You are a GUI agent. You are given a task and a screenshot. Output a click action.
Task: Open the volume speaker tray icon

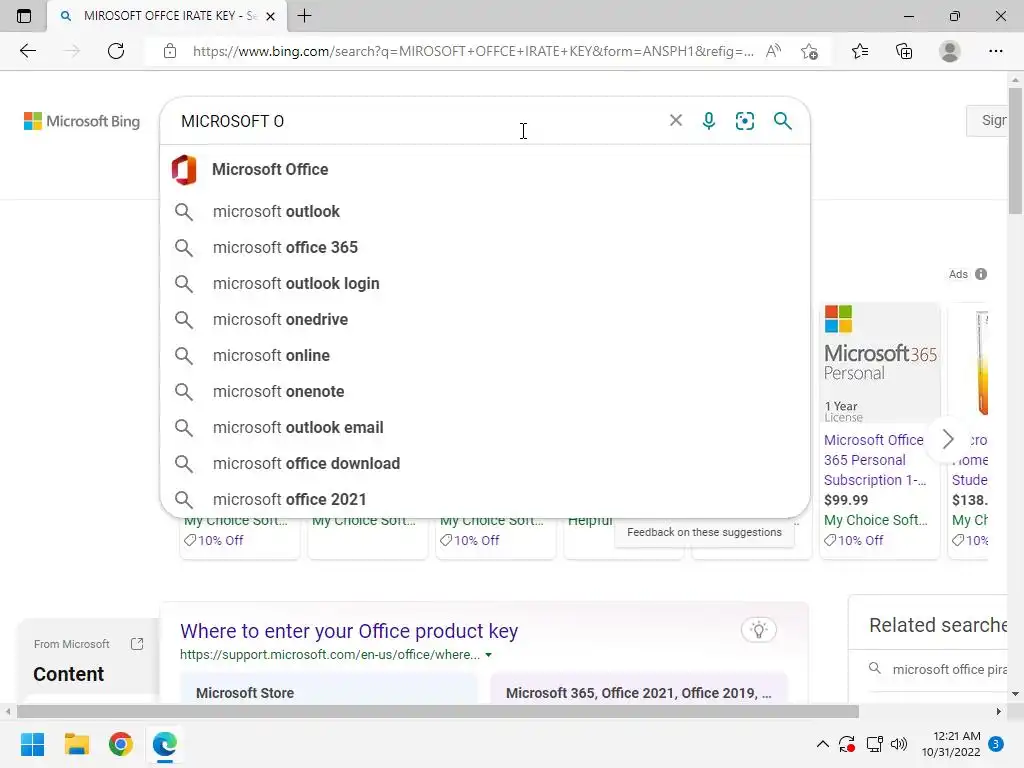tap(899, 744)
